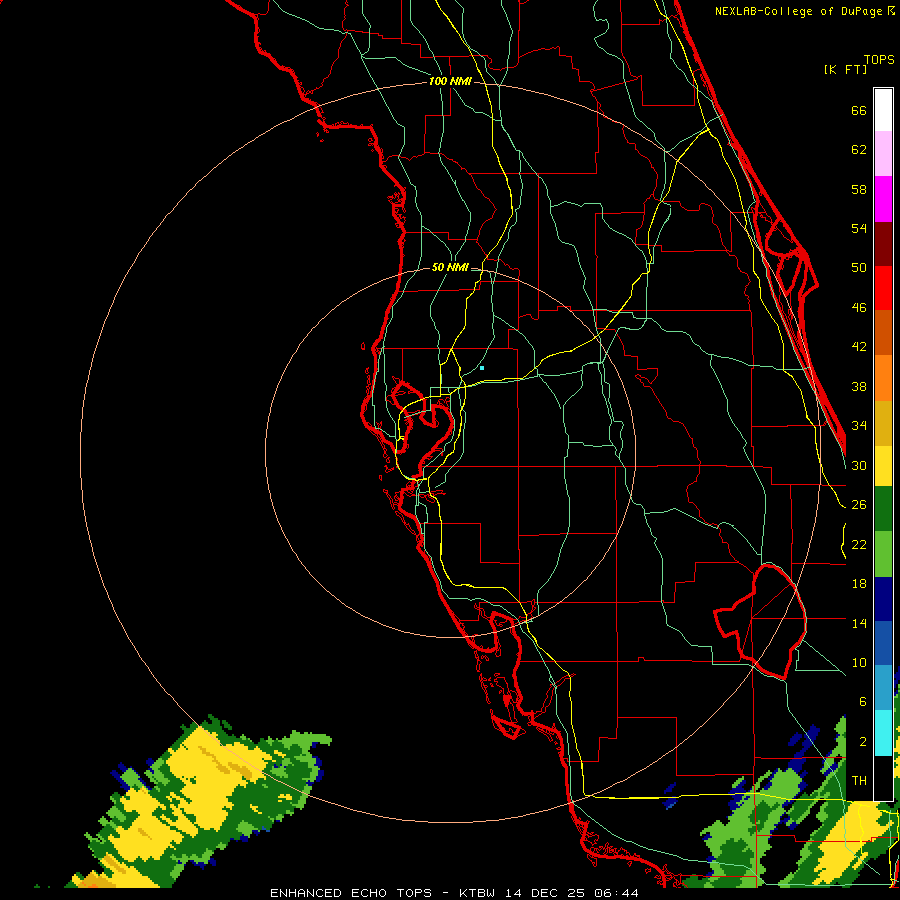The image size is (900, 900).
Task: Pick the medium blue legend swatch at 10
Action: (883, 643)
